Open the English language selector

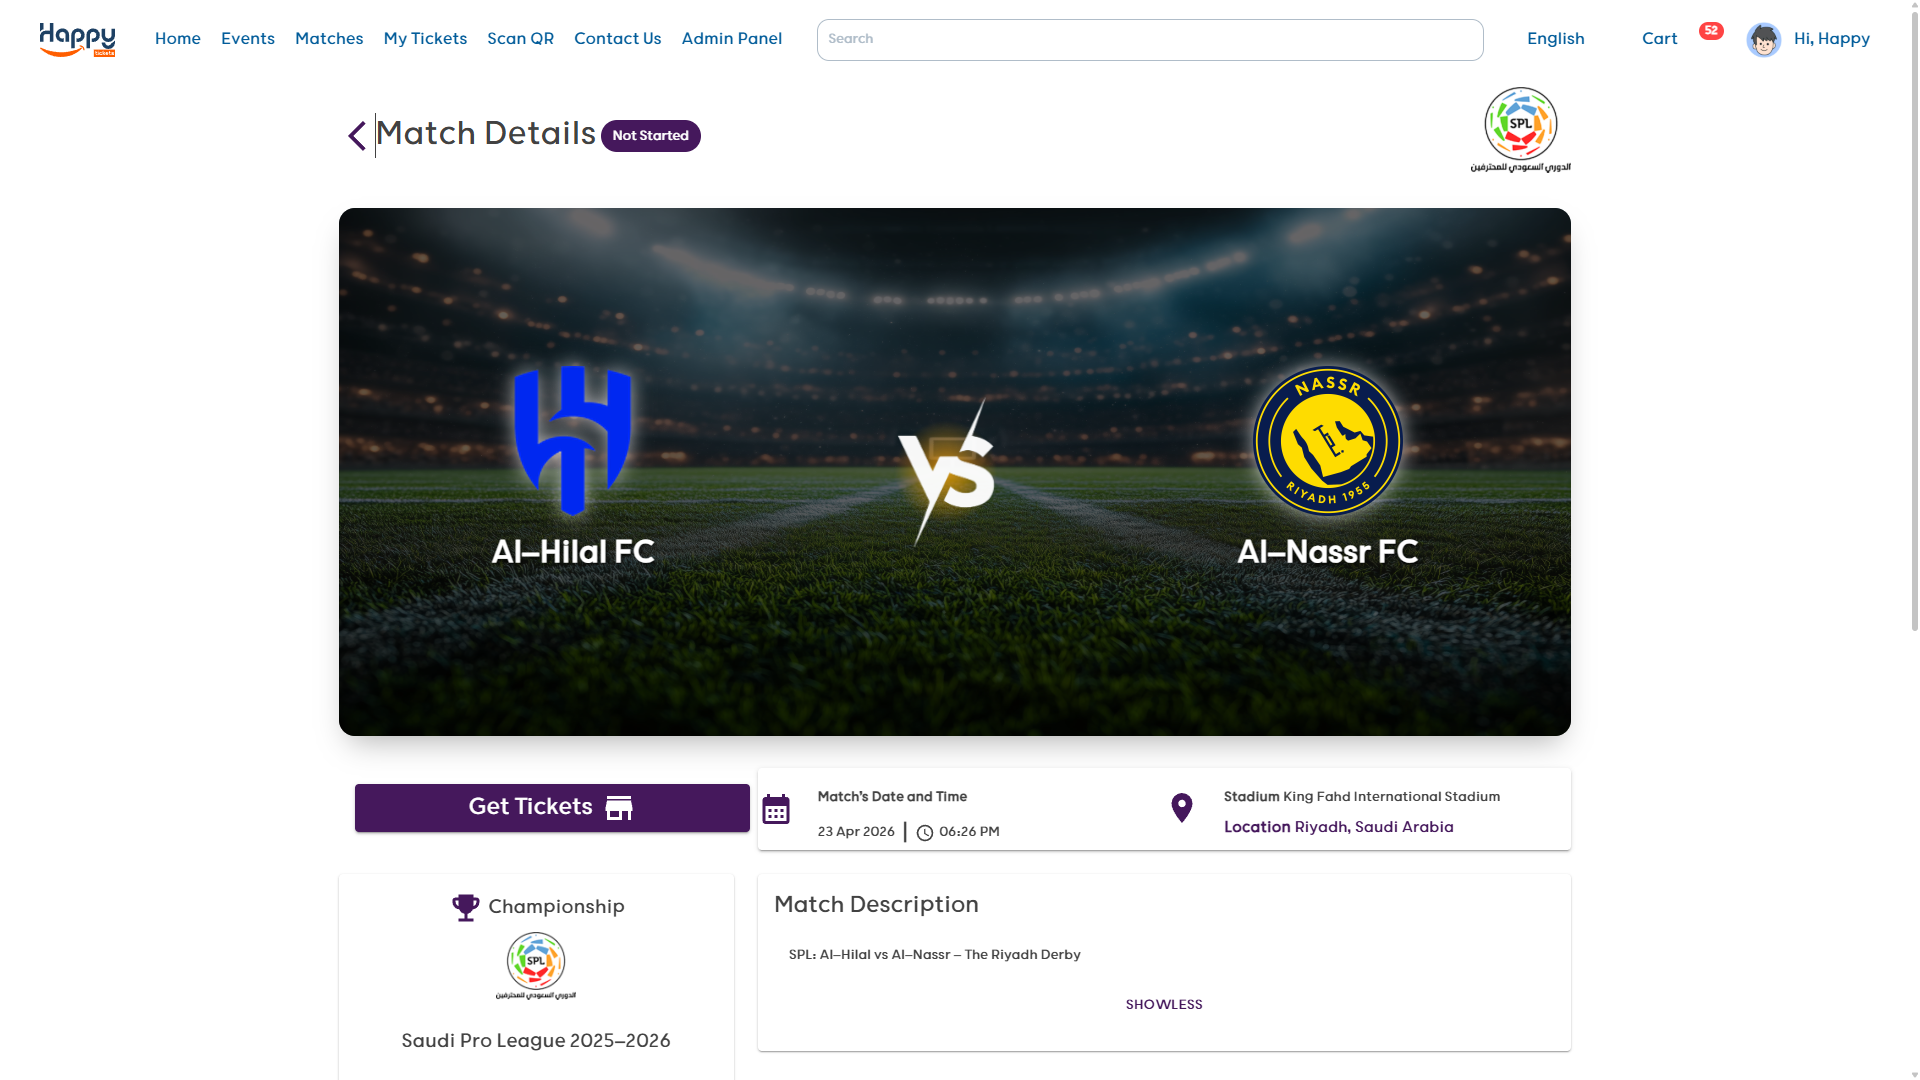pyautogui.click(x=1555, y=39)
